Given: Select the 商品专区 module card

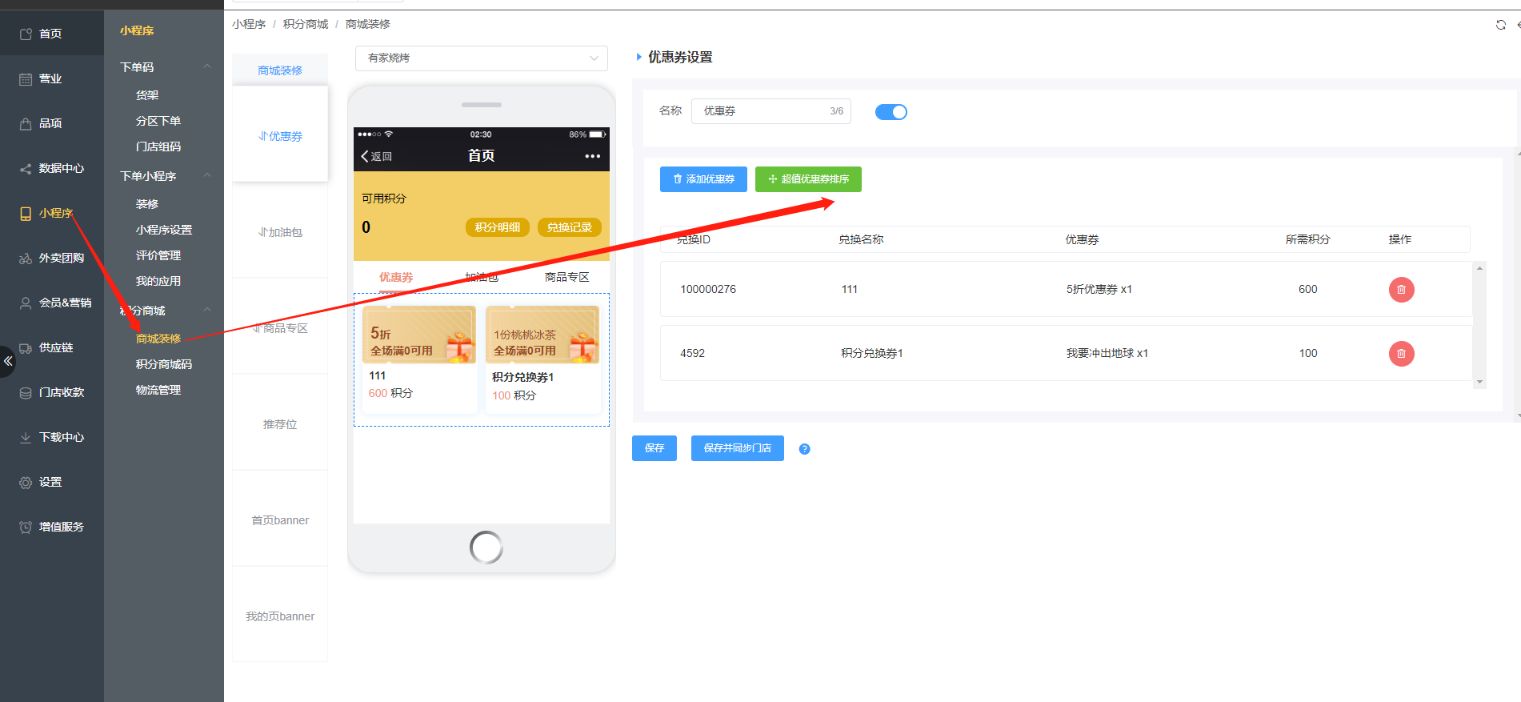Looking at the screenshot, I should click(x=280, y=328).
